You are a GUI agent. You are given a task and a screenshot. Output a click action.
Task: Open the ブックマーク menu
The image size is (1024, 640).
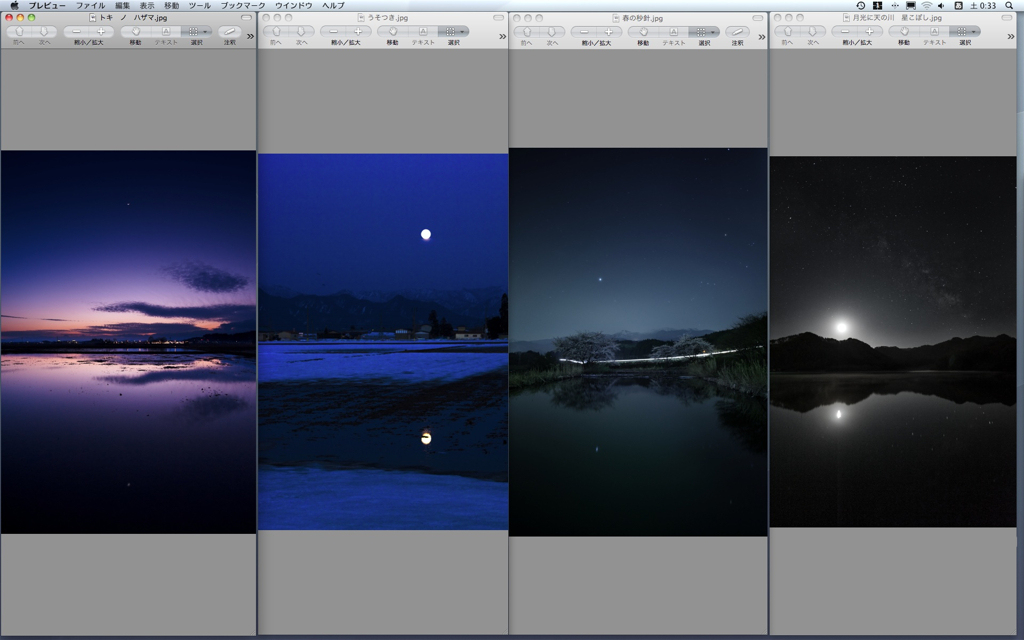(243, 6)
